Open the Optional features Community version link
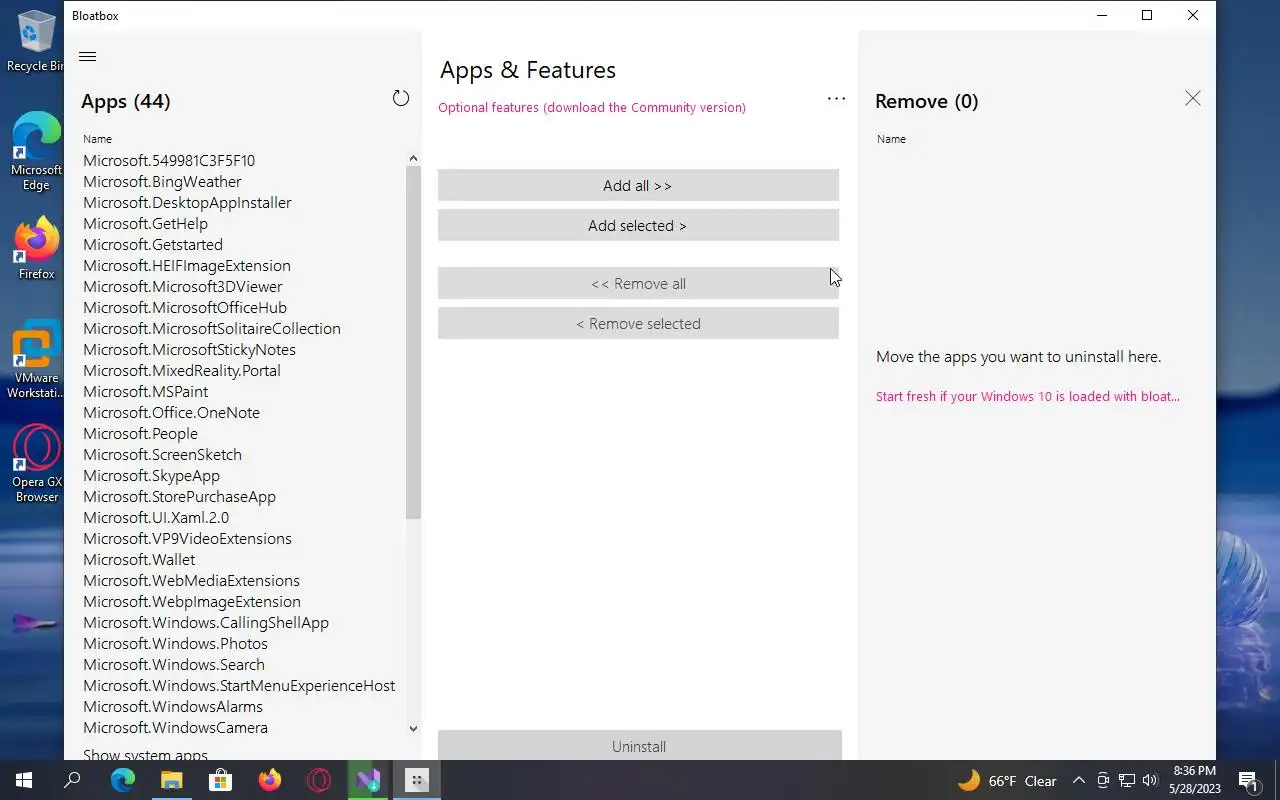This screenshot has height=800, width=1280. 592,107
